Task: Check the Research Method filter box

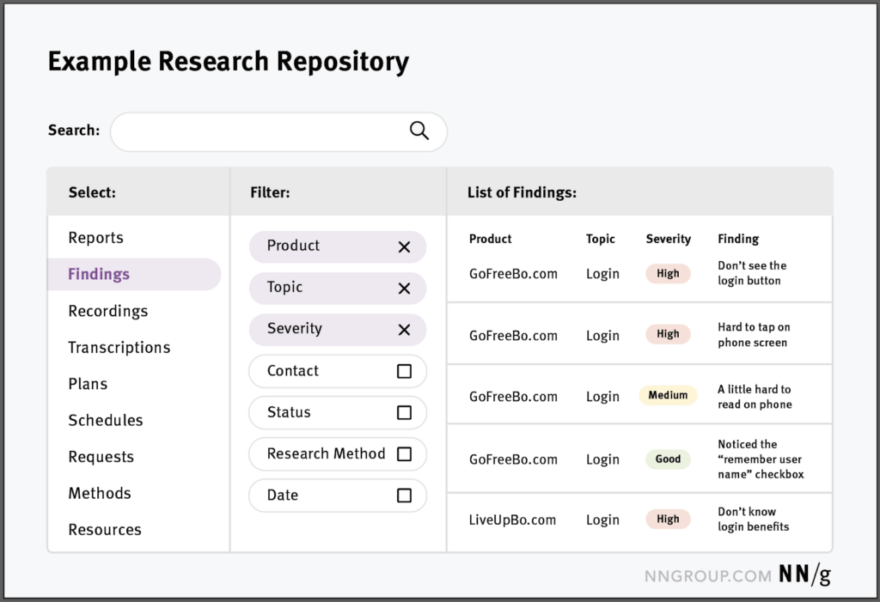Action: 404,453
